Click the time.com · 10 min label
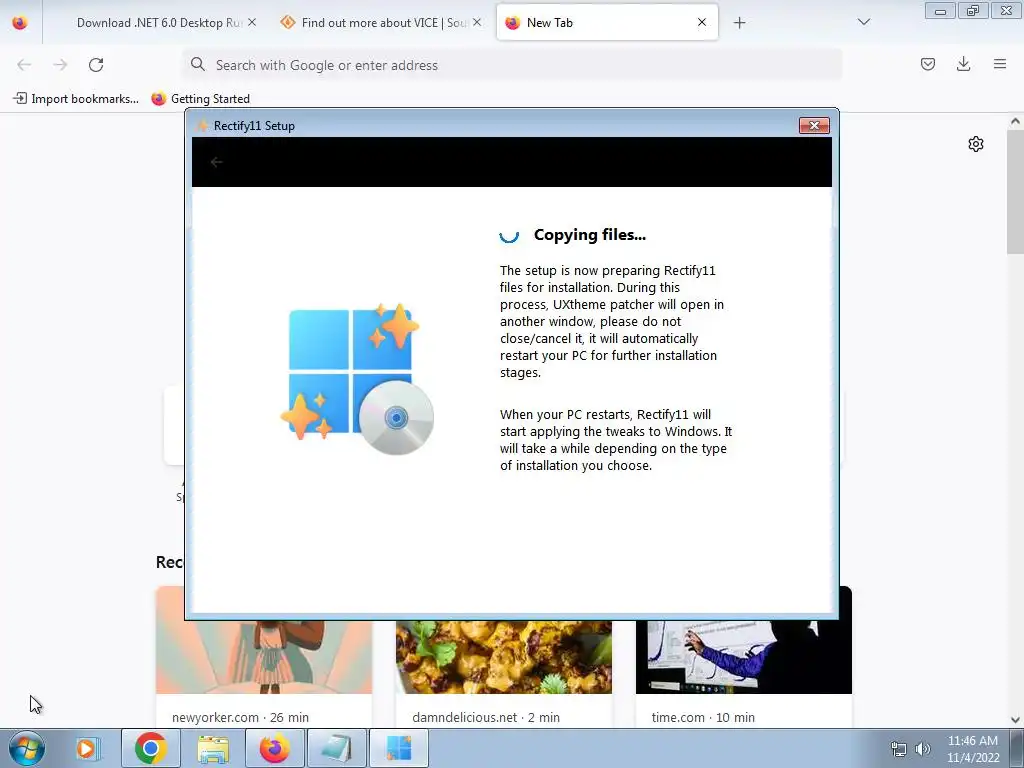 point(703,717)
